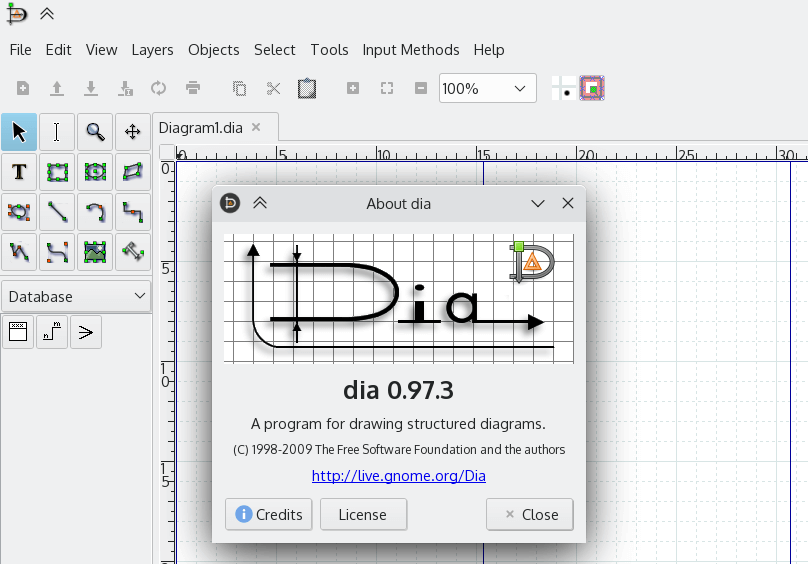Select the Box tool

coord(57,172)
